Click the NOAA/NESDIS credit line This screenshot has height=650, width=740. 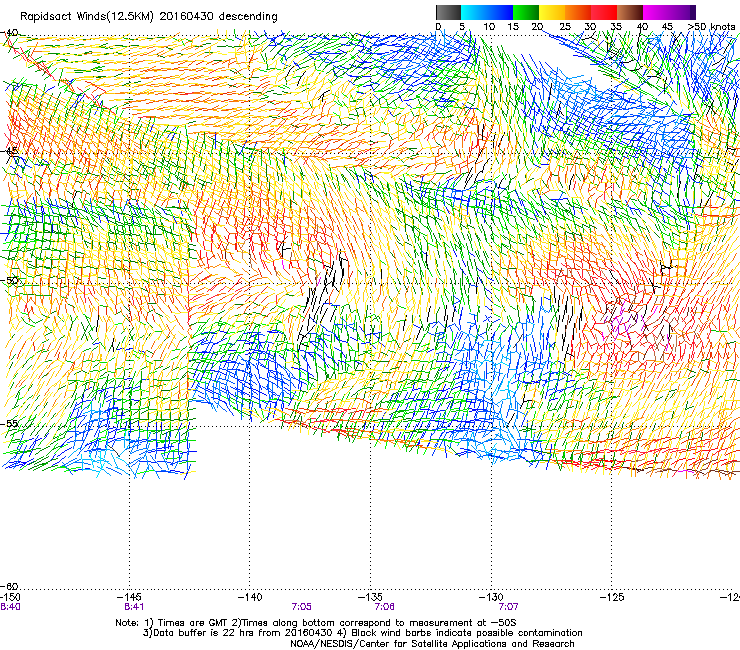[x=432, y=644]
